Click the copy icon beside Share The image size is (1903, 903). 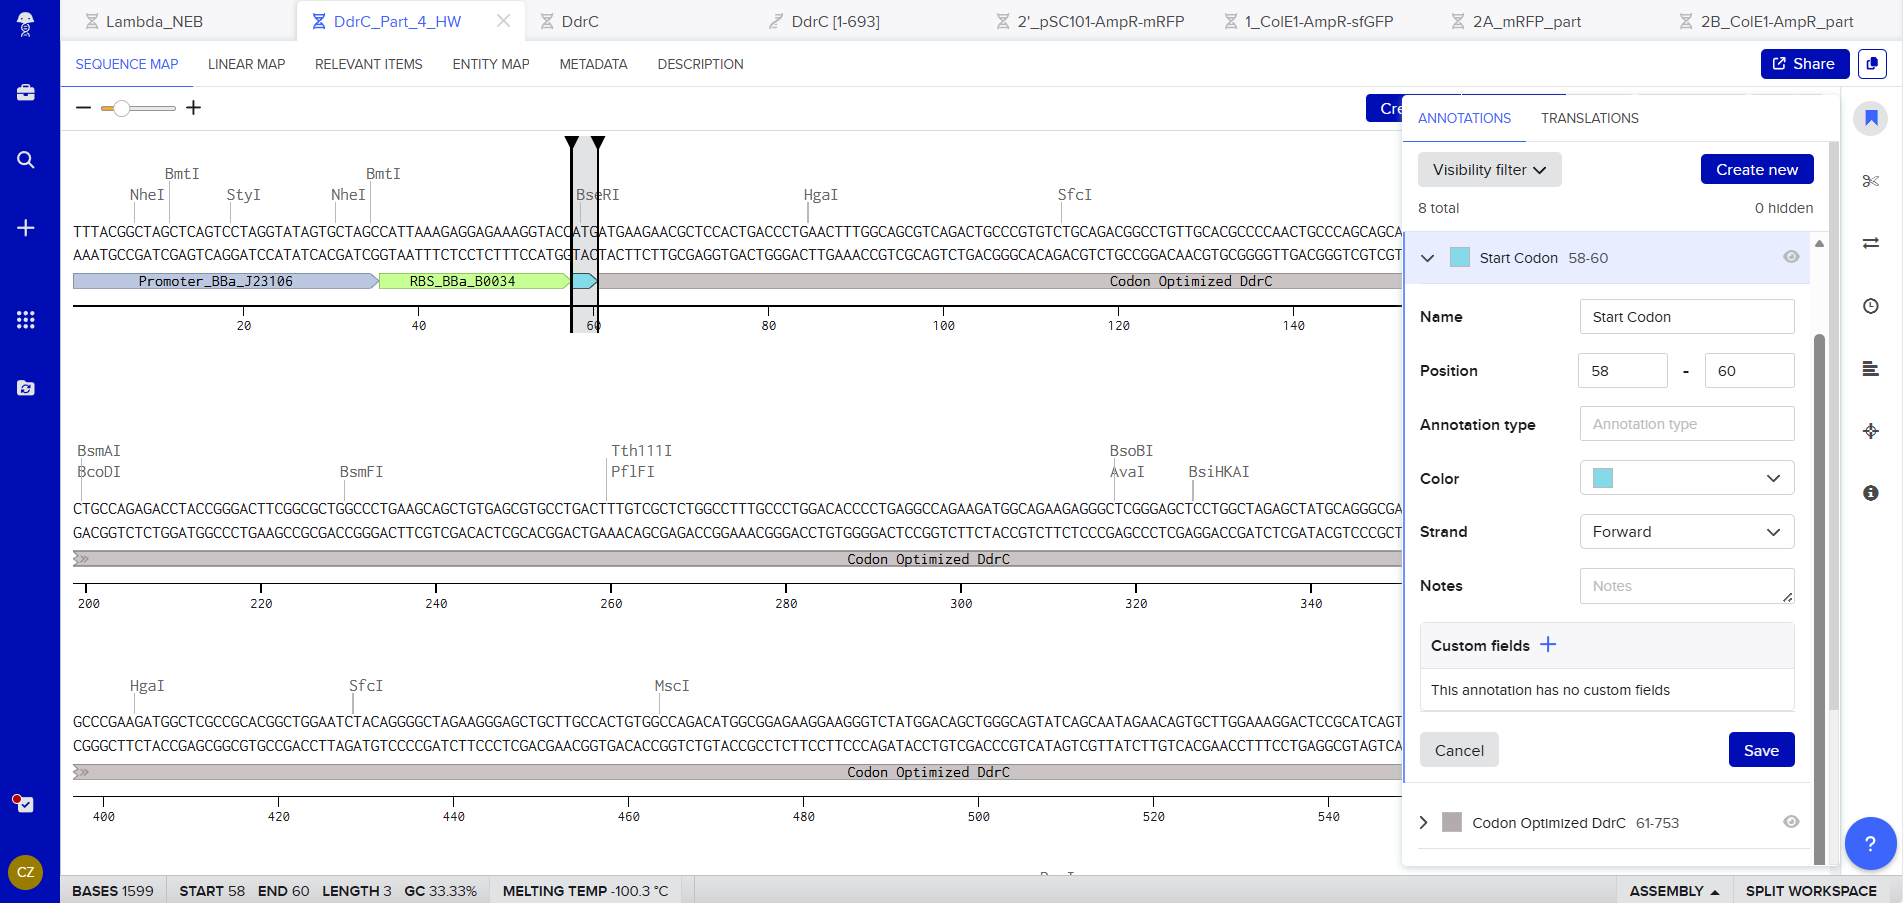(1871, 64)
